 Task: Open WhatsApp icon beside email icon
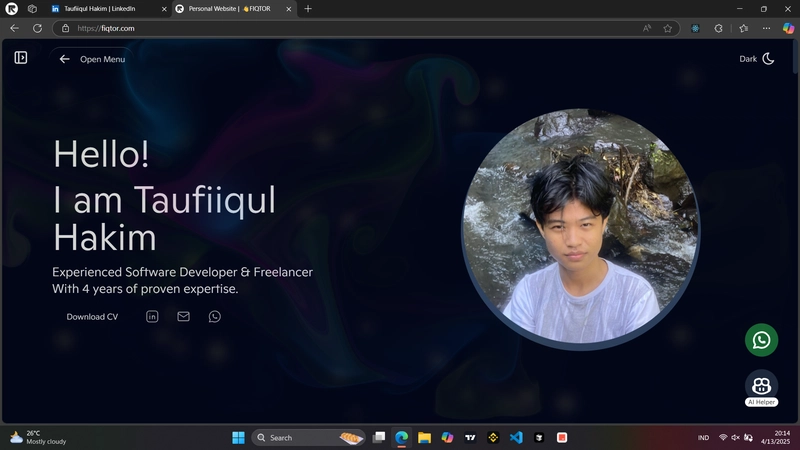(x=215, y=316)
